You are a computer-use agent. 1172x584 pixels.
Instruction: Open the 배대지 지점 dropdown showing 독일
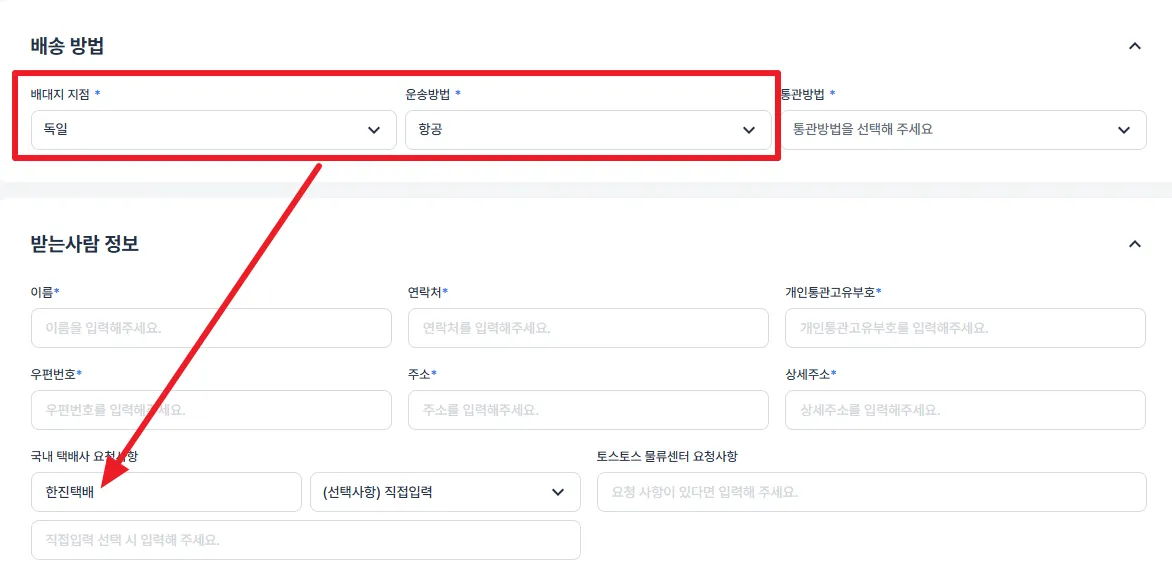point(214,130)
